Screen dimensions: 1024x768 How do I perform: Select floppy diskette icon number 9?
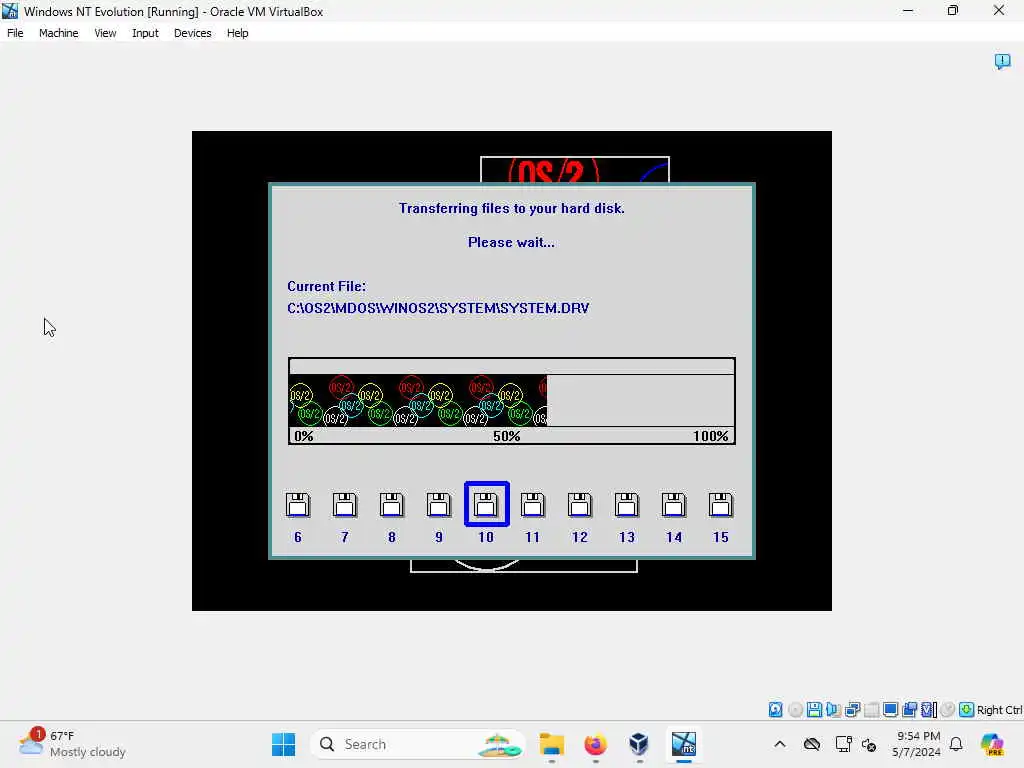439,505
